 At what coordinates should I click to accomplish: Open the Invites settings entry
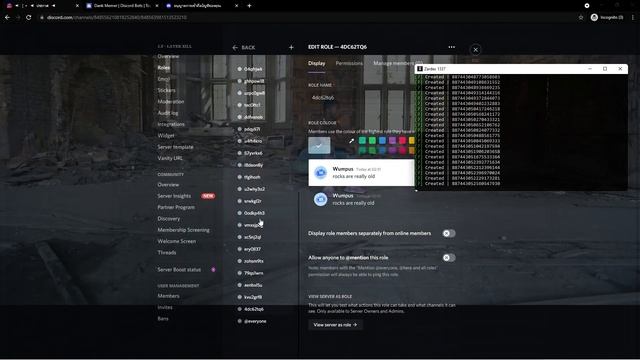pyautogui.click(x=165, y=307)
